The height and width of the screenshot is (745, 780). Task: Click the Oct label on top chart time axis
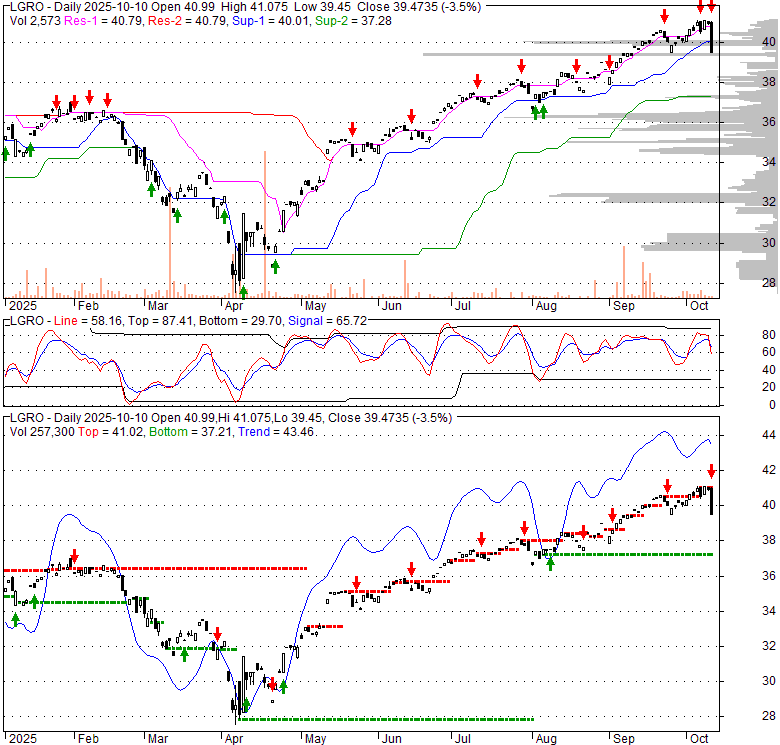(699, 306)
